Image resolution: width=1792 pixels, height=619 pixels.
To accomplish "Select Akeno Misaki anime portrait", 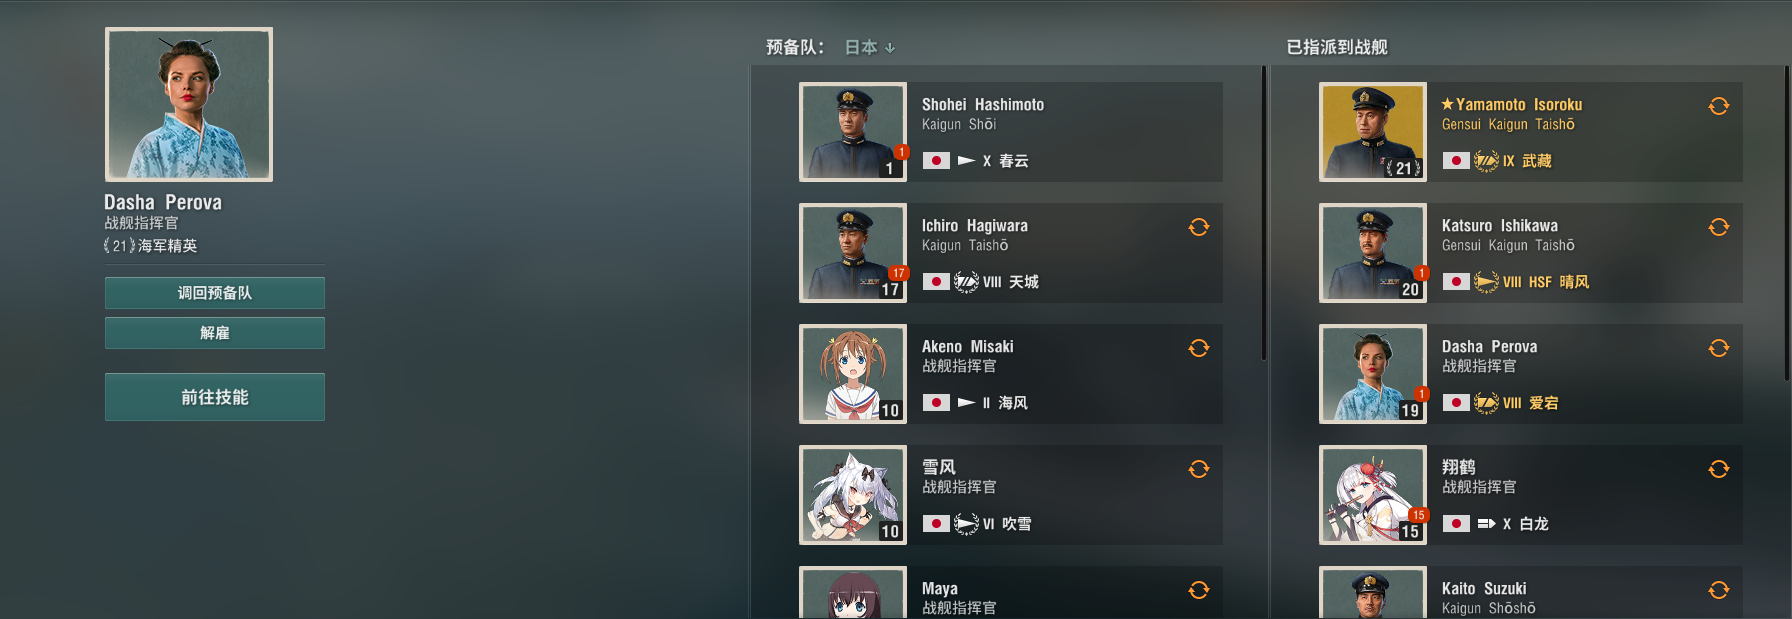I will [853, 374].
